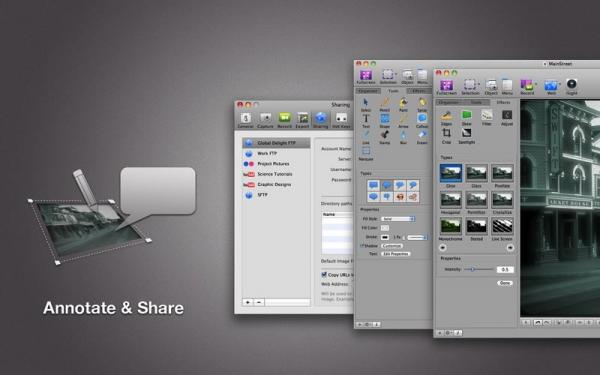Image resolution: width=600 pixels, height=375 pixels.
Task: Open the stroke line style dropdown
Action: point(417,238)
